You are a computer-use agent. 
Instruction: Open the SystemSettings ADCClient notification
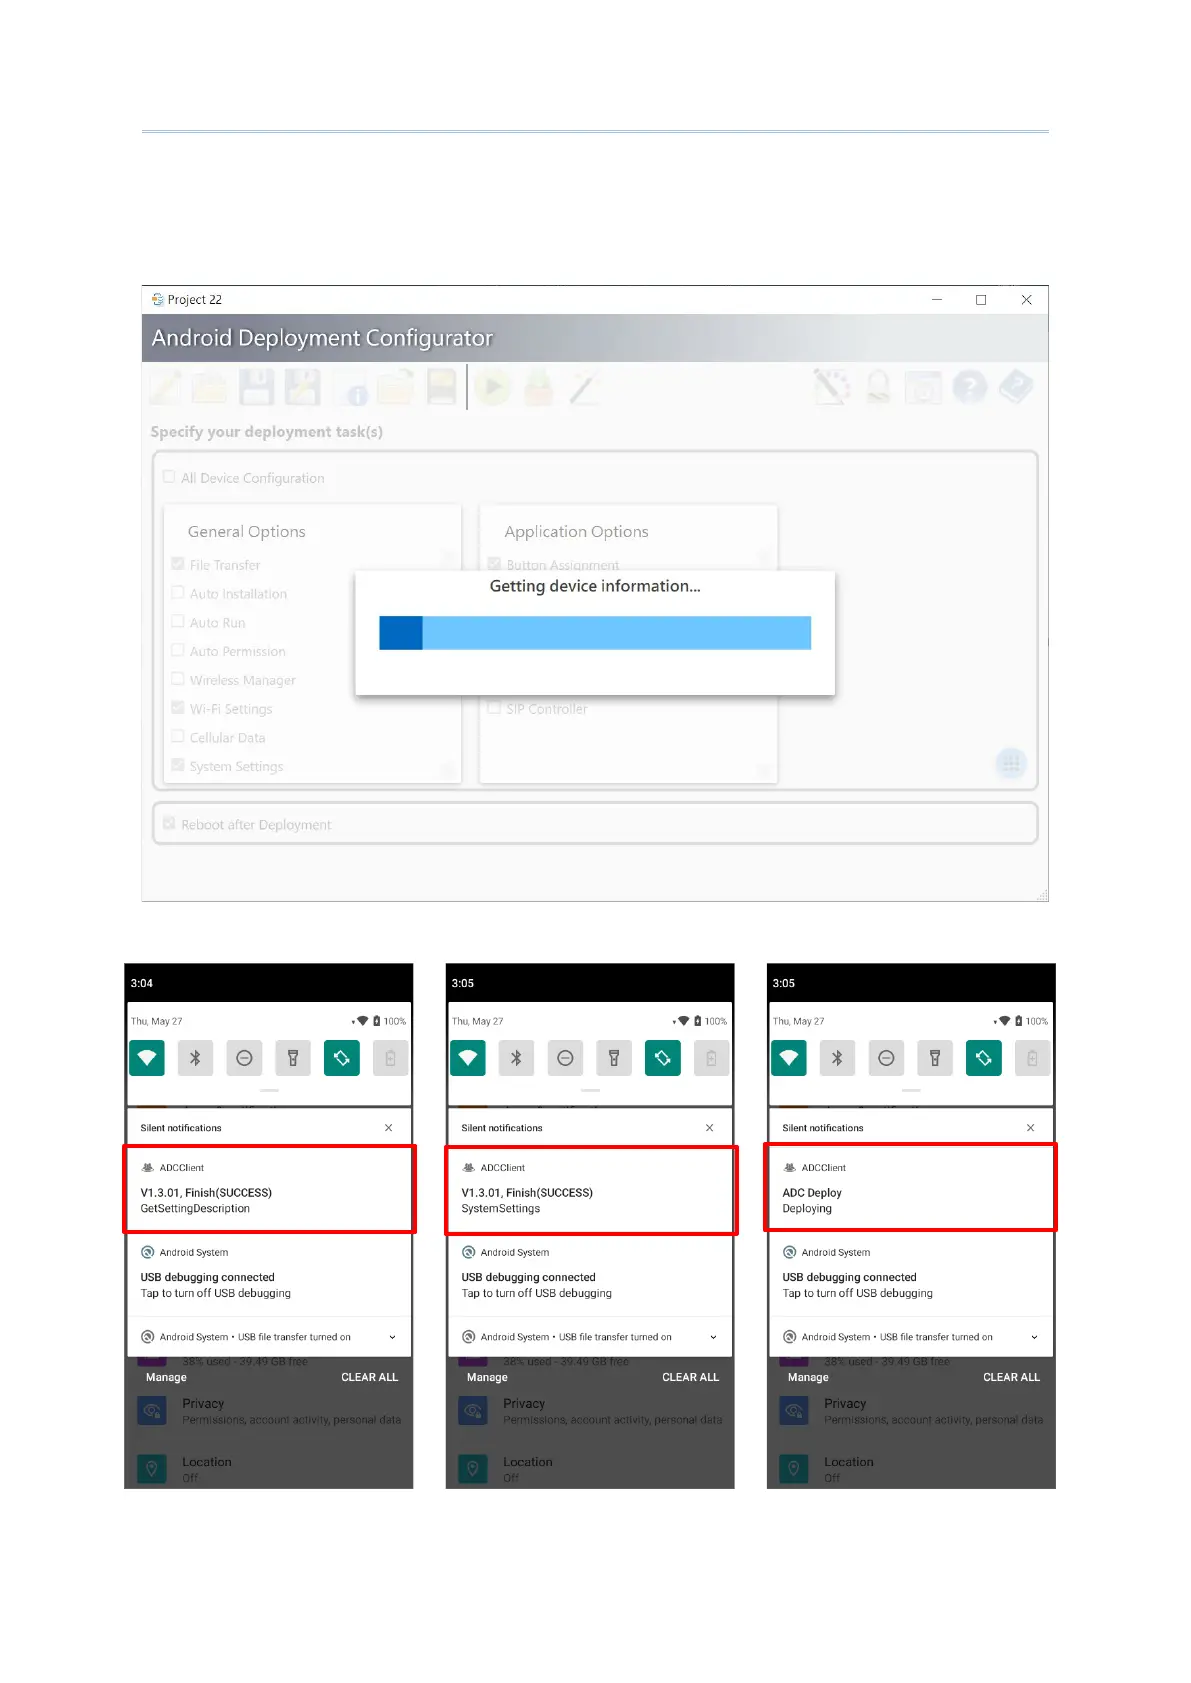590,1190
